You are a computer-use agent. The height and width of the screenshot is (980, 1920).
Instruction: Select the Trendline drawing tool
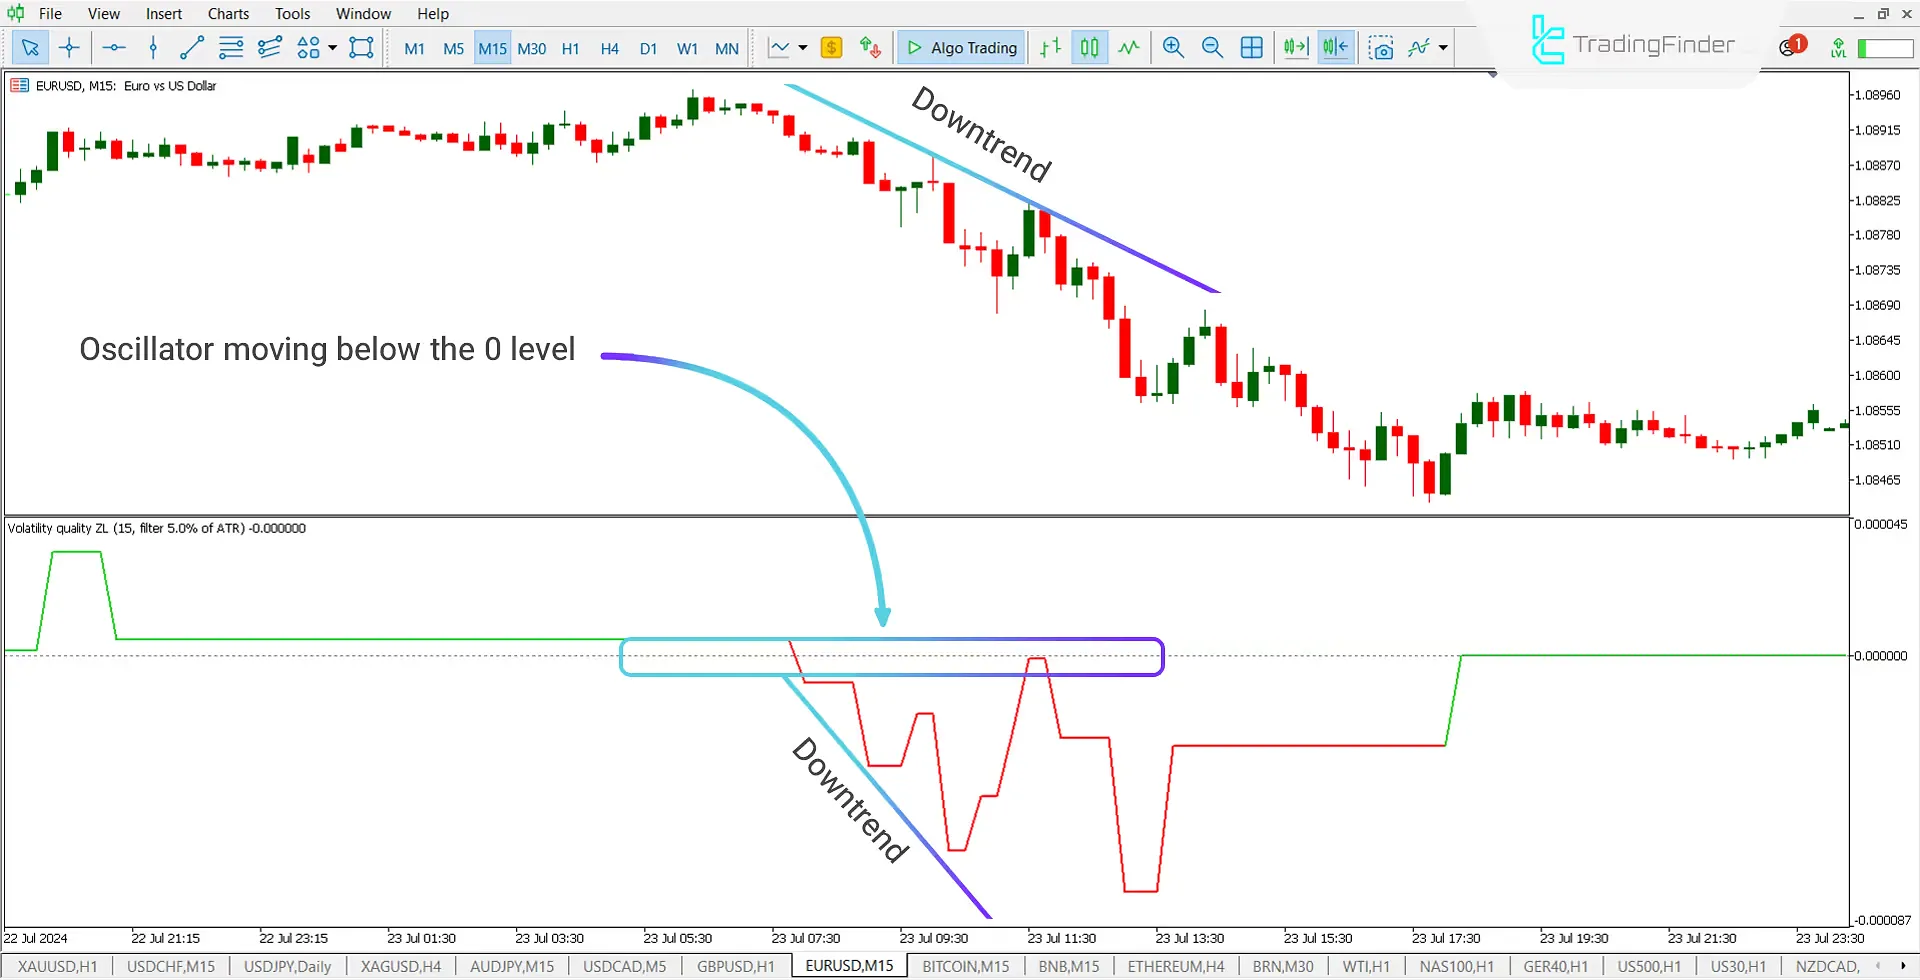pos(192,47)
